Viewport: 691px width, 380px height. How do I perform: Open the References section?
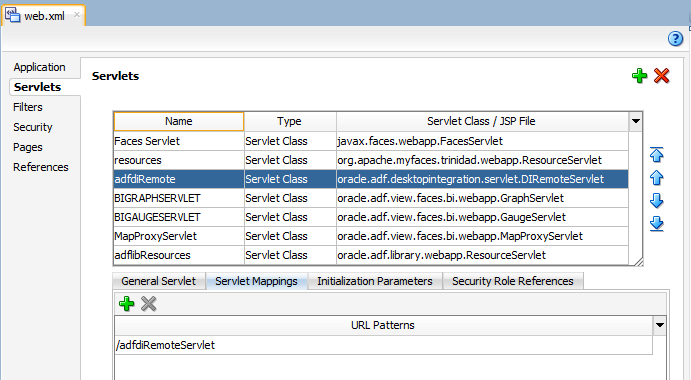(41, 167)
